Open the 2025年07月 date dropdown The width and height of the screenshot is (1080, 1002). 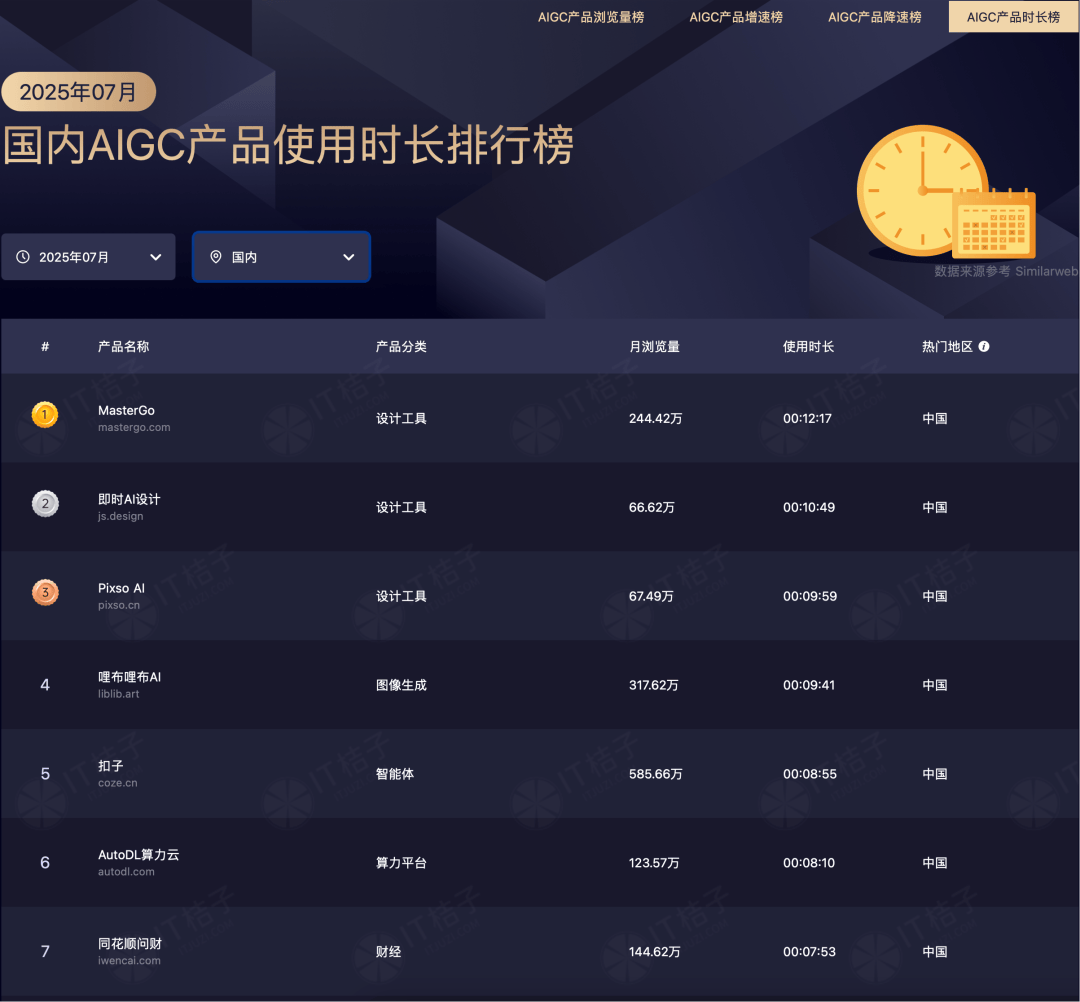click(88, 257)
